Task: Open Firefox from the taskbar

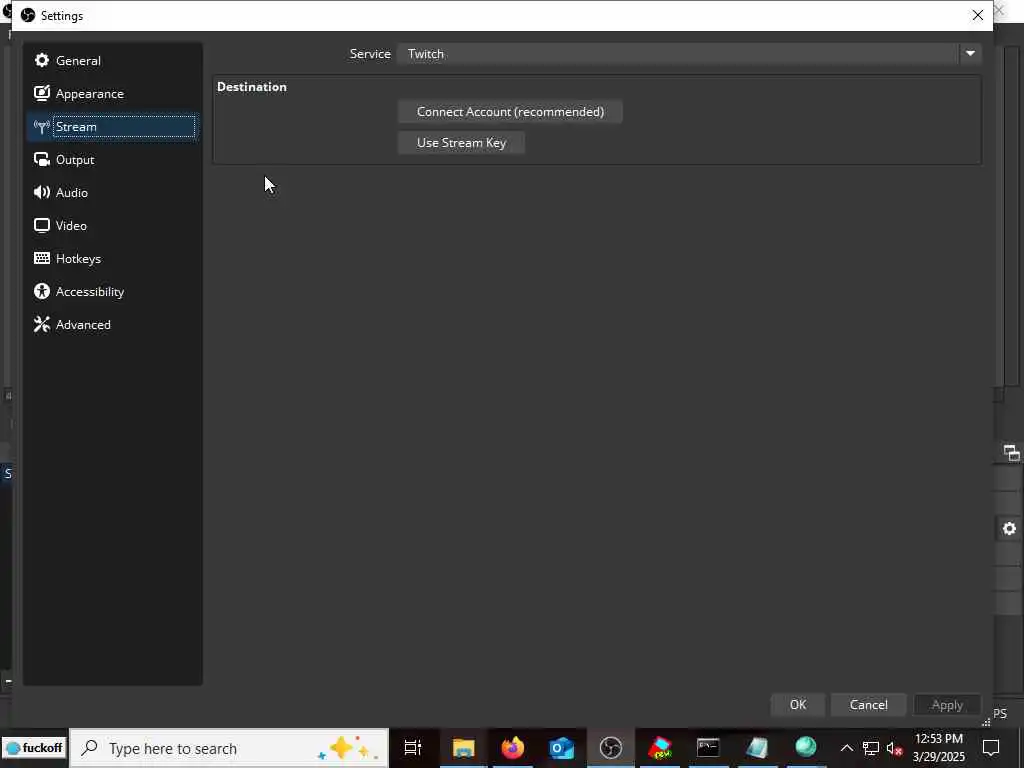Action: (x=513, y=748)
